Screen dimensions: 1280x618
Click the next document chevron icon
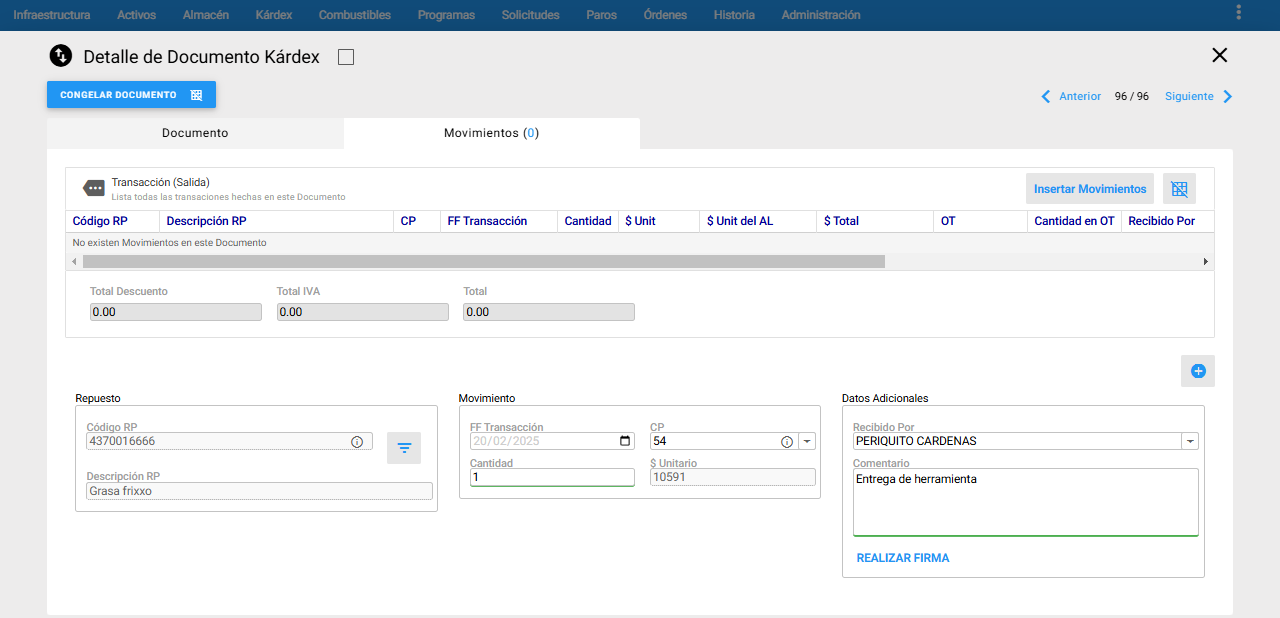pos(1228,97)
